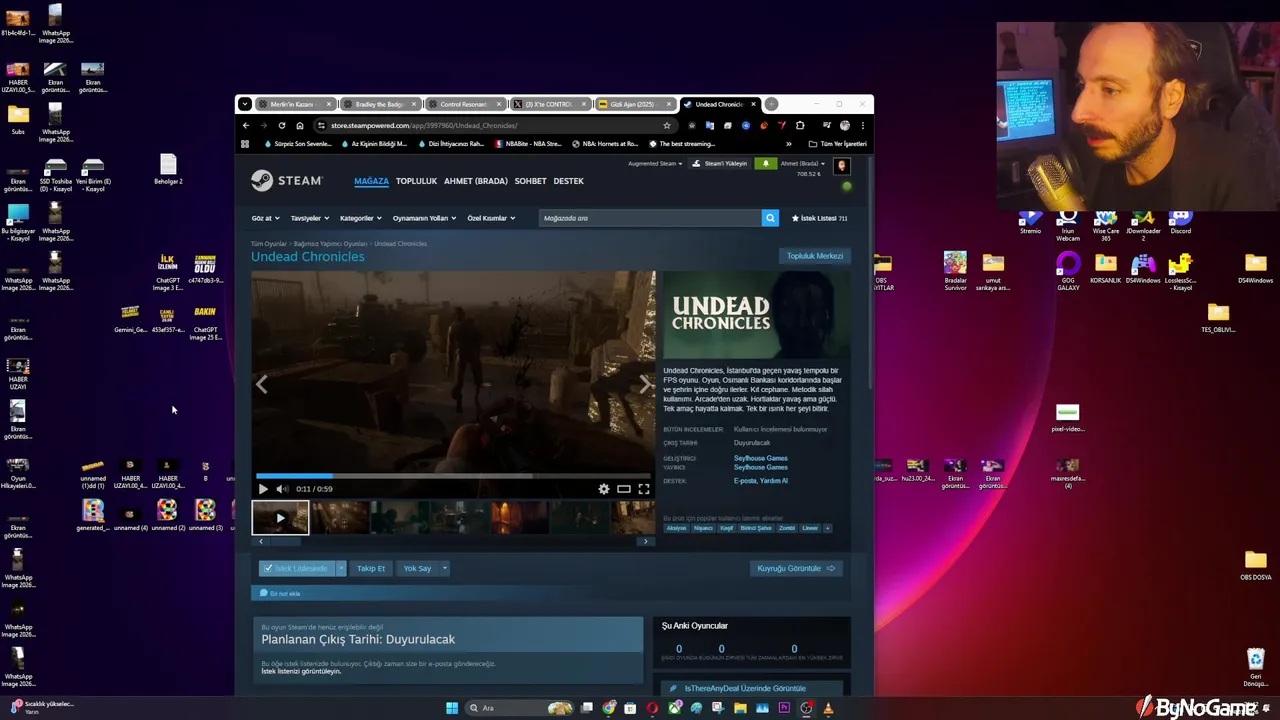Expand the Göz at dropdown

(x=265, y=218)
